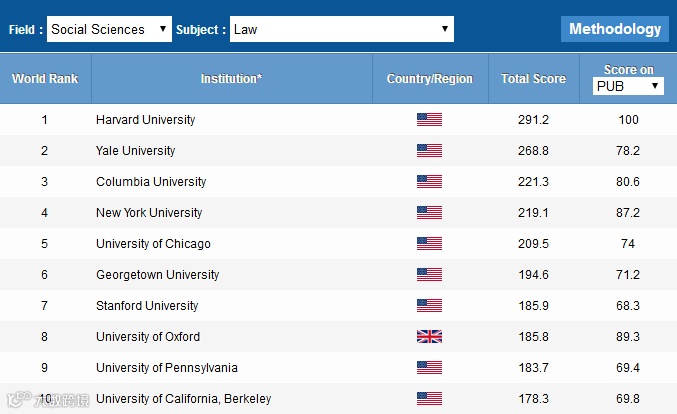The image size is (677, 414).
Task: Click the flag next to Columbia University
Action: tap(429, 182)
